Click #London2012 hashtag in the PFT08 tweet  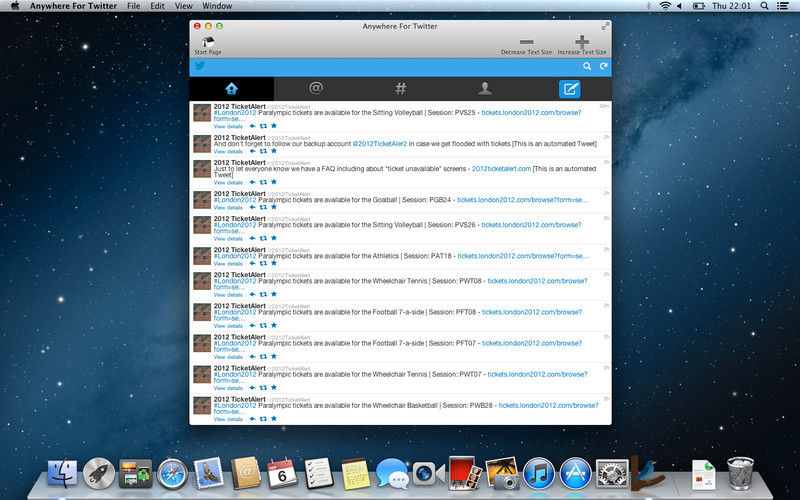(235, 312)
